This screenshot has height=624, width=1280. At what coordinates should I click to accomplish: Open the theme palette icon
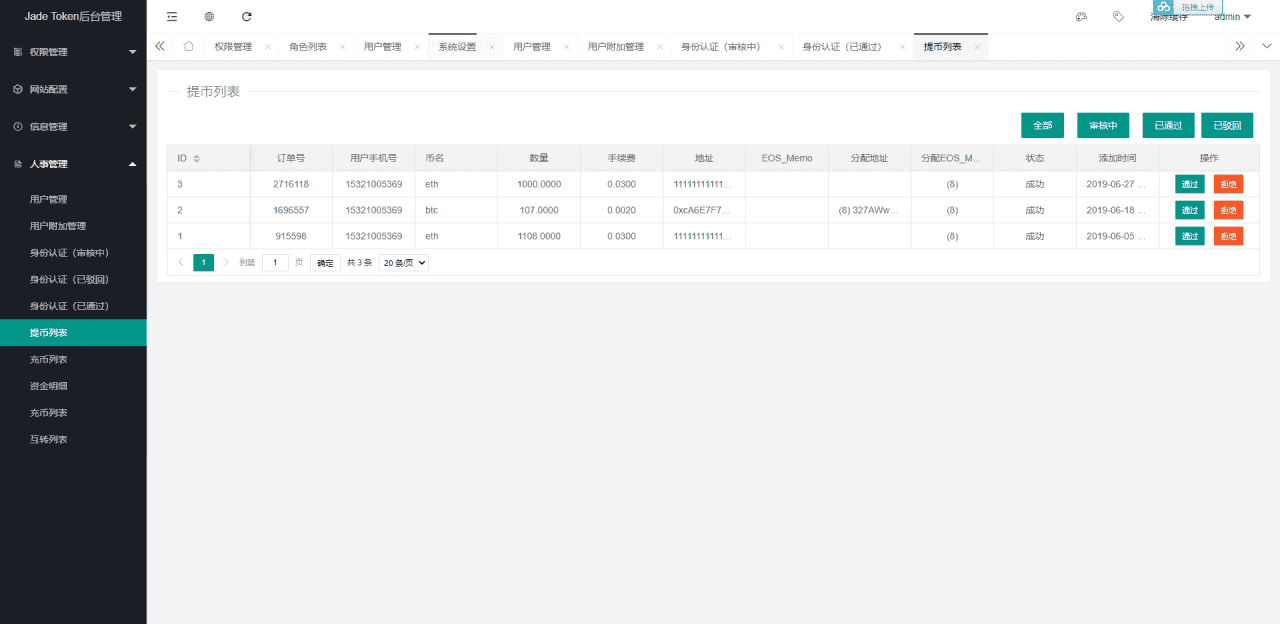tap(1081, 17)
